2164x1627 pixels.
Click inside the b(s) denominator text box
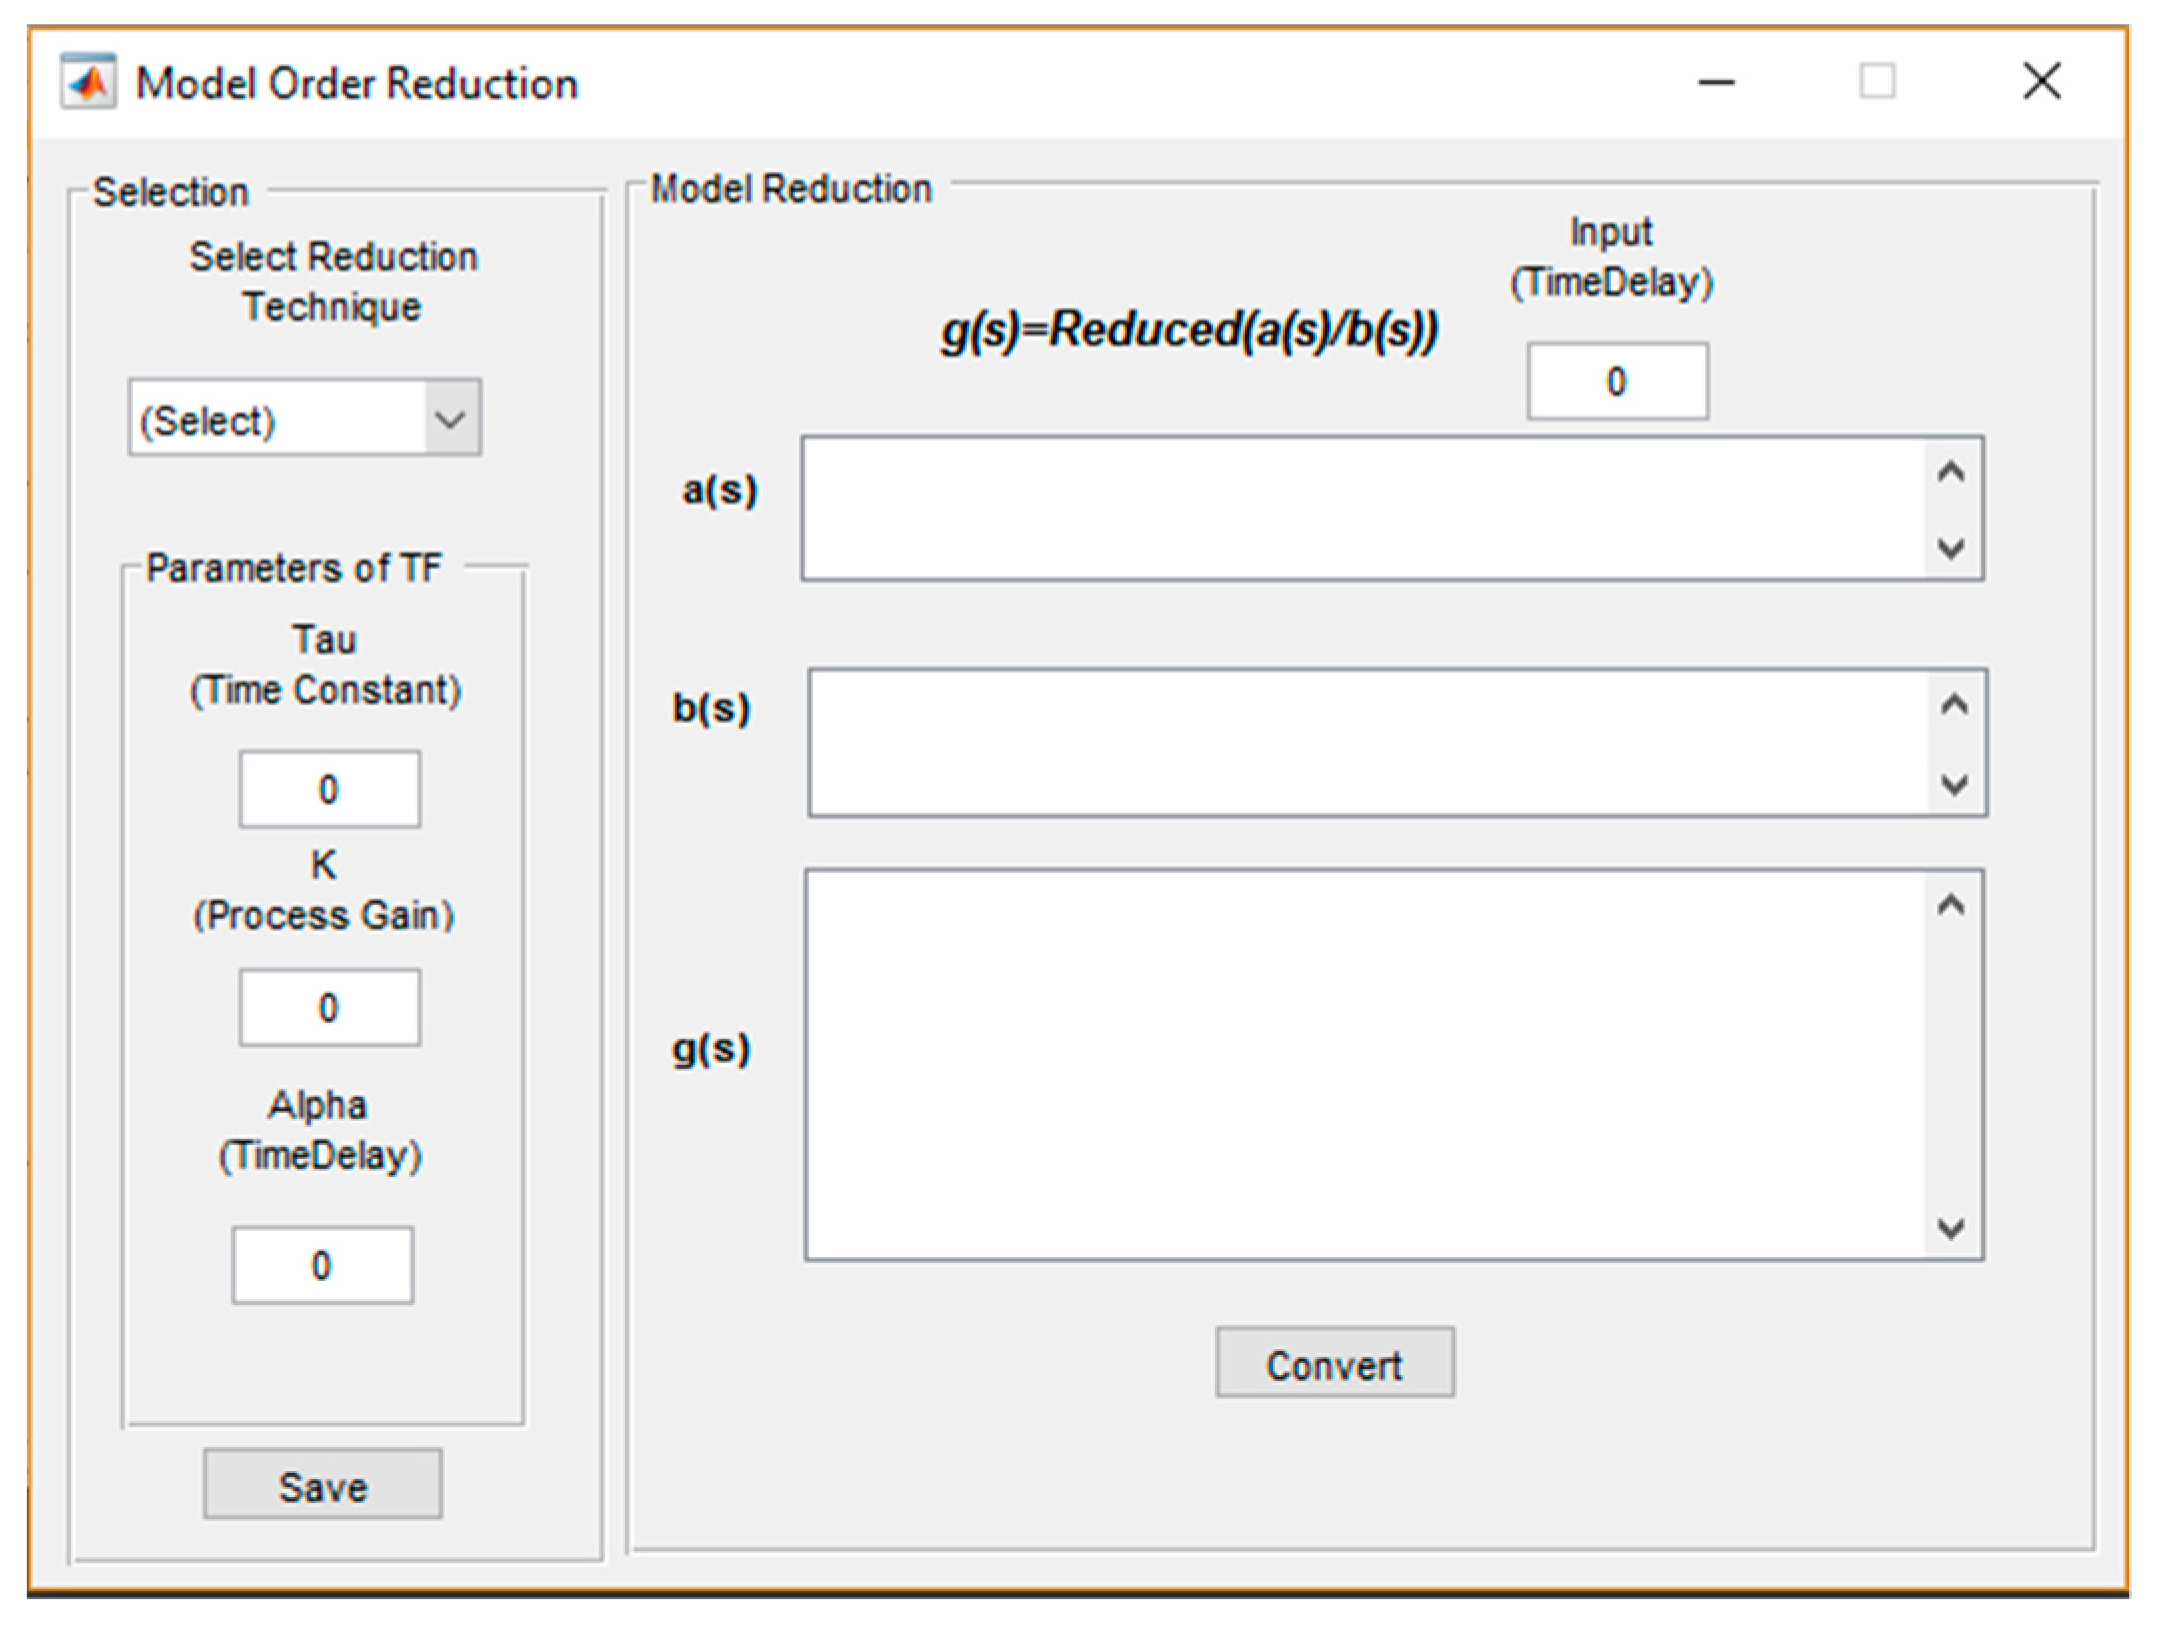coord(1365,742)
